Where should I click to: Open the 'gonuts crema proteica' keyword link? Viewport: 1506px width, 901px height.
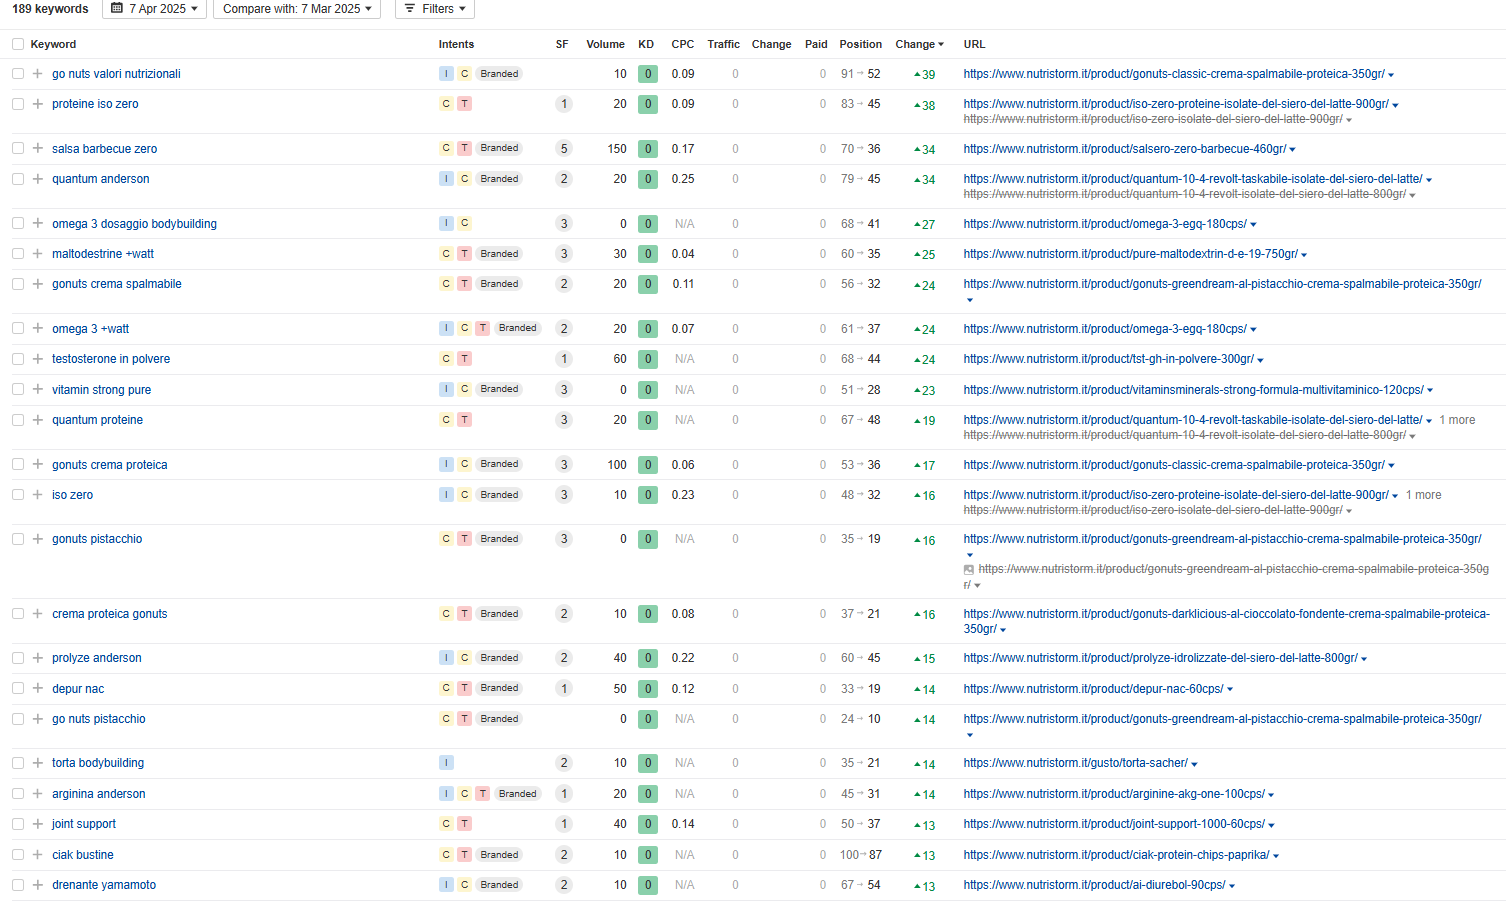tap(110, 465)
